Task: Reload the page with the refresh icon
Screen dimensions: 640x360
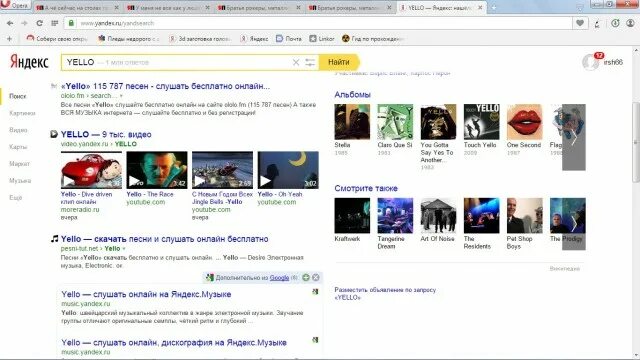Action: pyautogui.click(x=39, y=23)
